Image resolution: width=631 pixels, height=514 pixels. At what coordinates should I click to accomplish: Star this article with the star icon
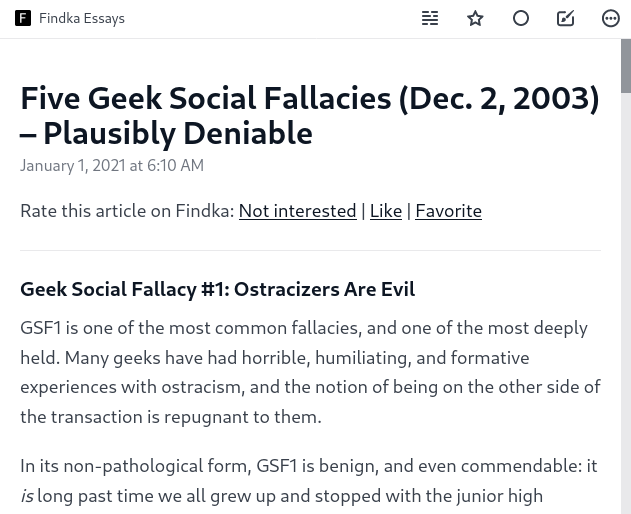click(x=475, y=19)
